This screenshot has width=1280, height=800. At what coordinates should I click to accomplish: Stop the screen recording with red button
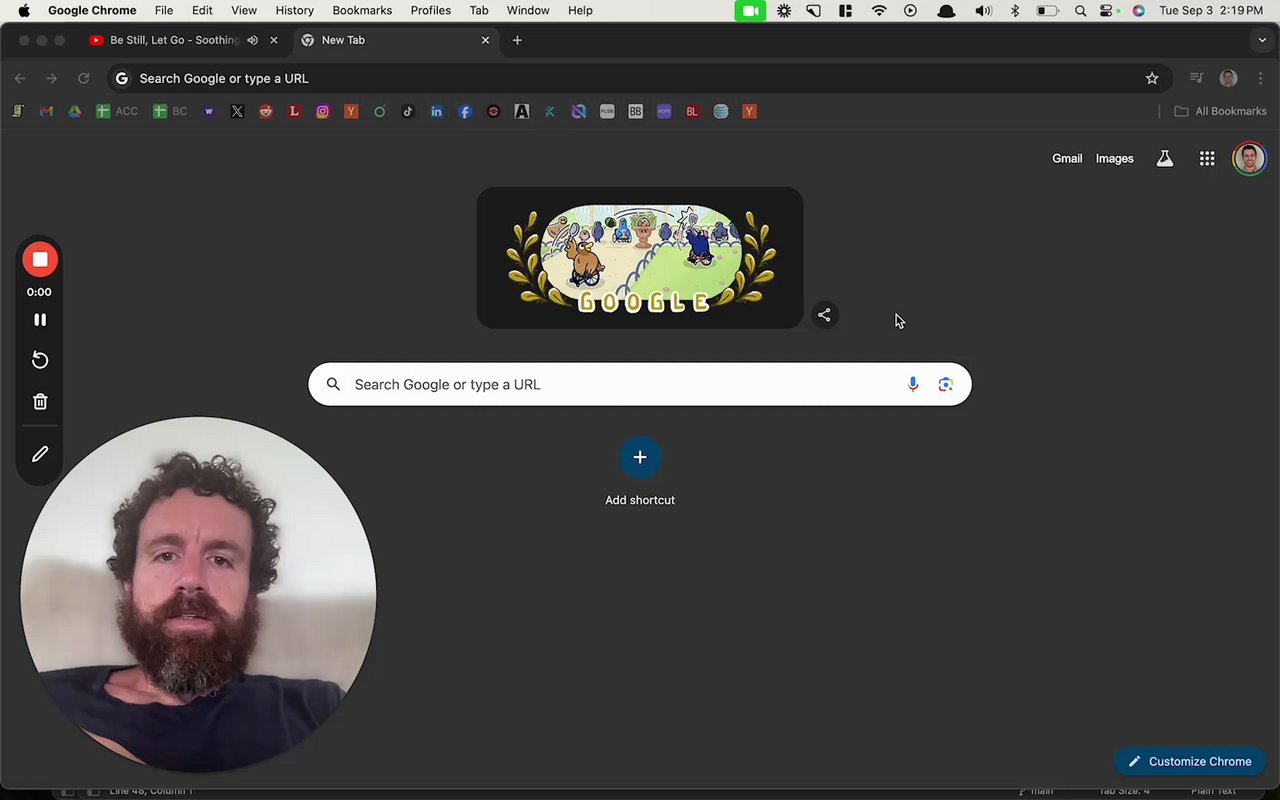coord(40,259)
